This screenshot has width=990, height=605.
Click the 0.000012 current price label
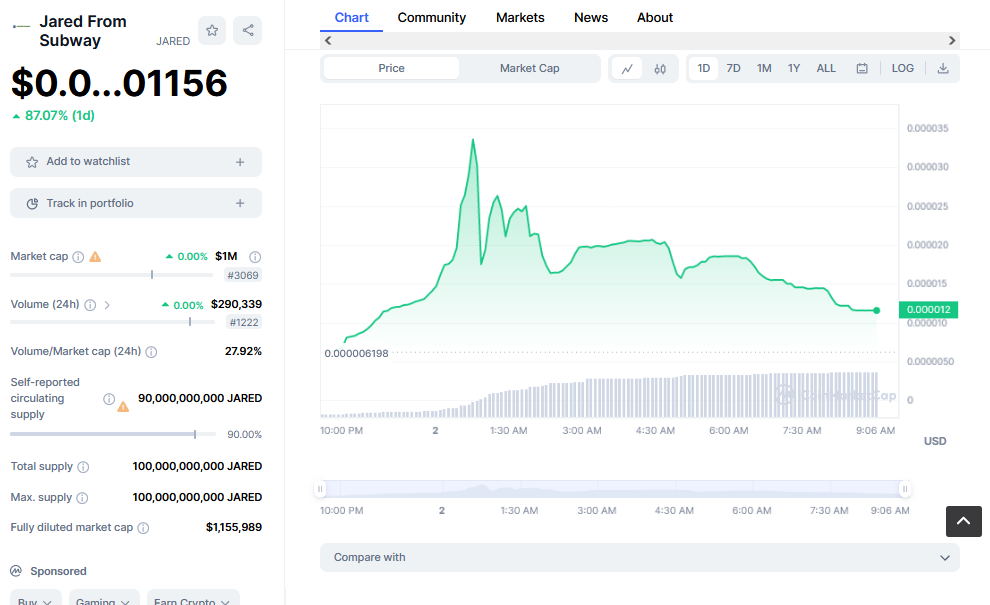point(928,309)
